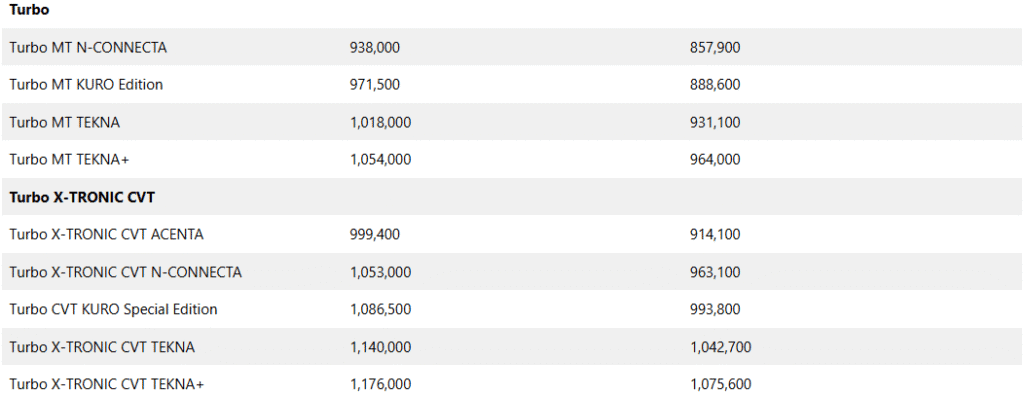Click the 963,100 price value
Image resolution: width=1024 pixels, height=397 pixels.
(x=715, y=272)
